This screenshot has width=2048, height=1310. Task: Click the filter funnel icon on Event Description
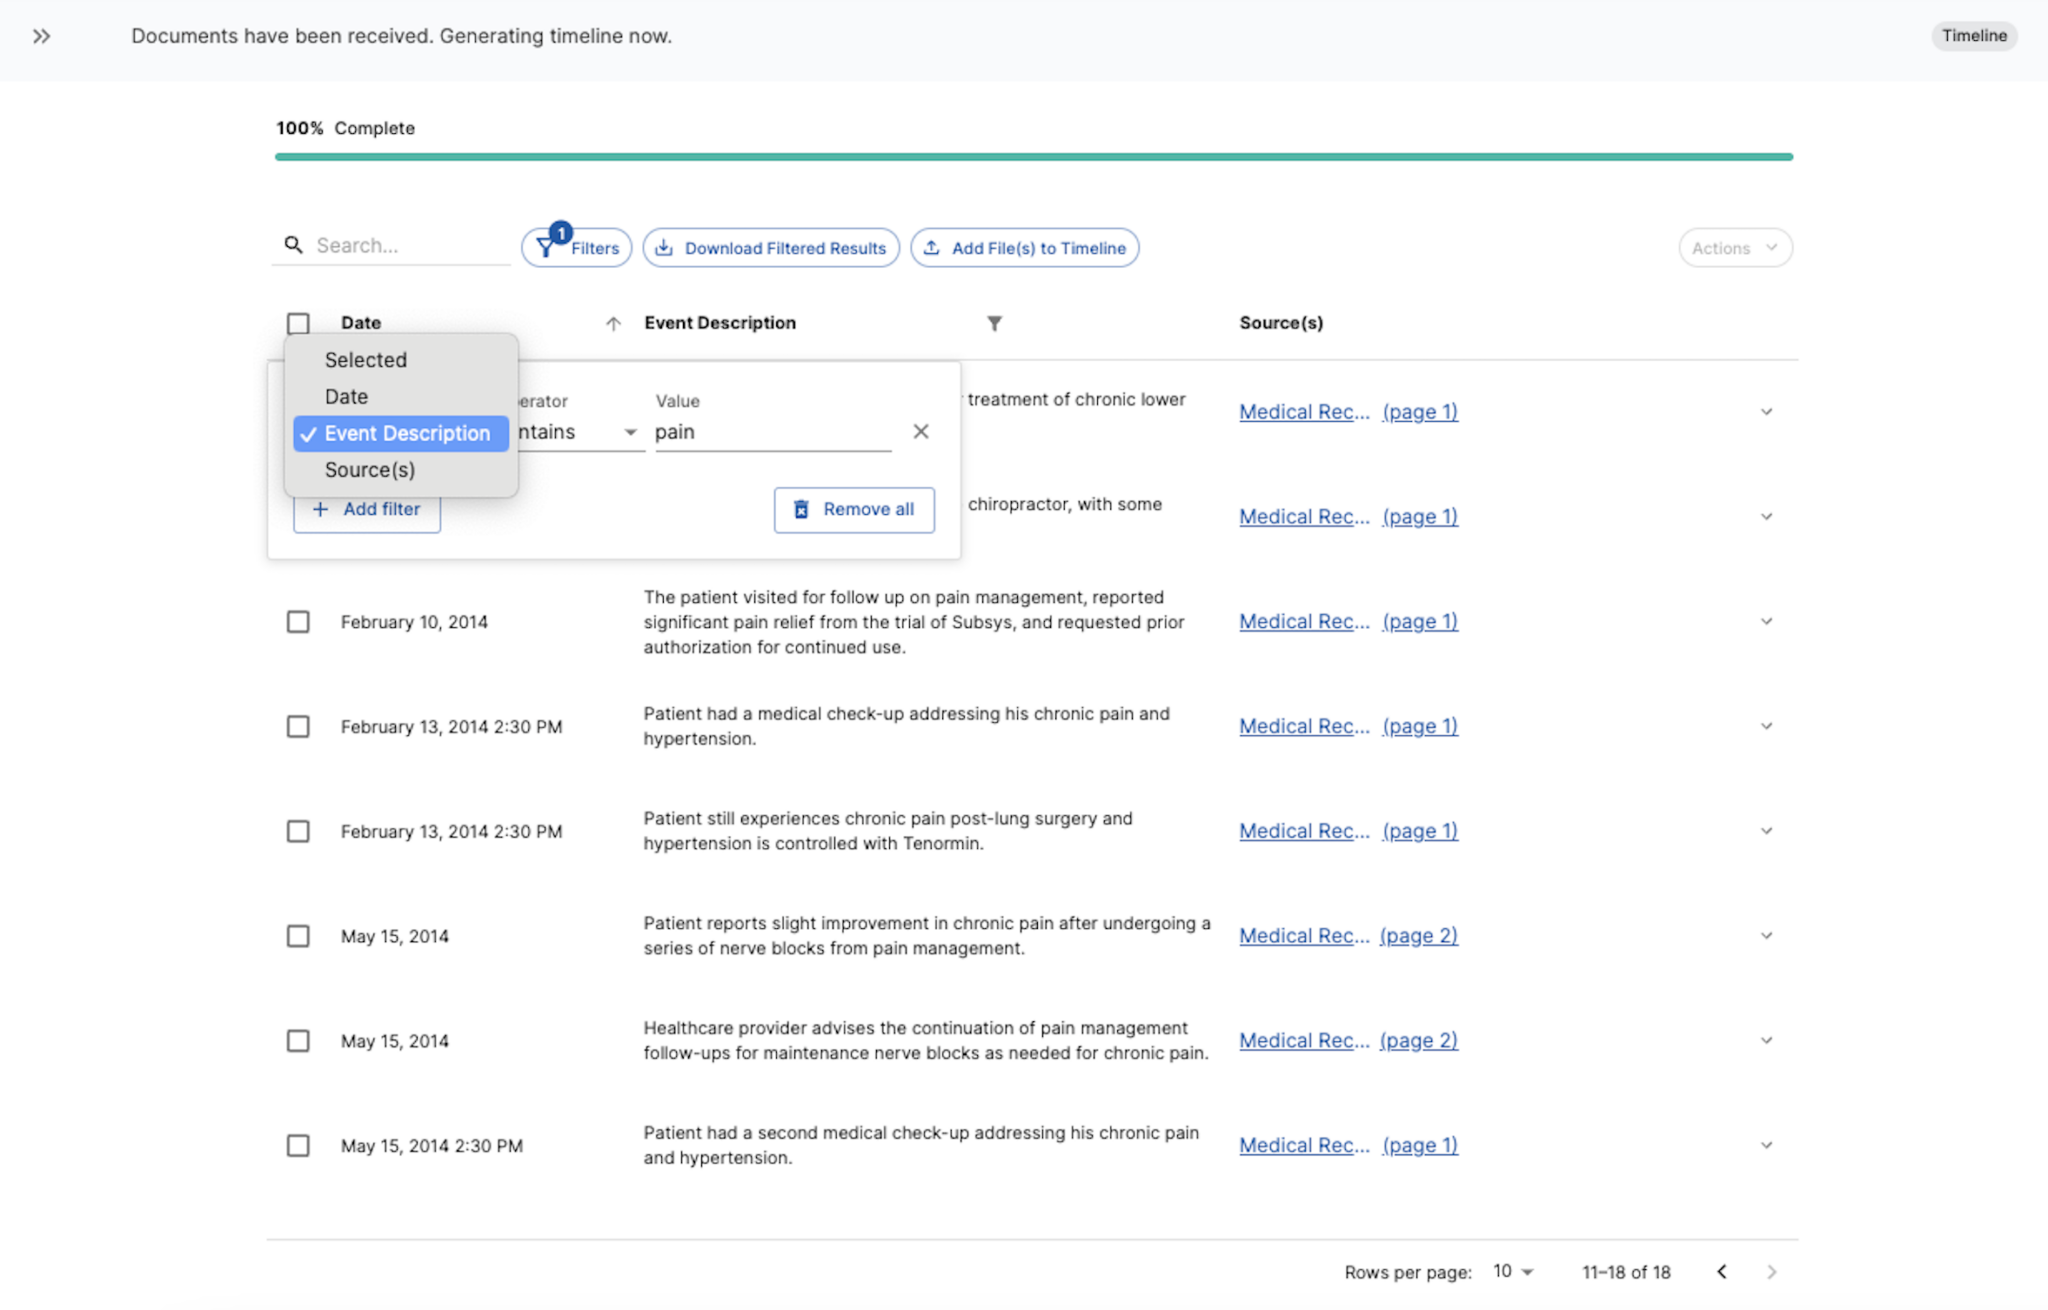pyautogui.click(x=994, y=322)
